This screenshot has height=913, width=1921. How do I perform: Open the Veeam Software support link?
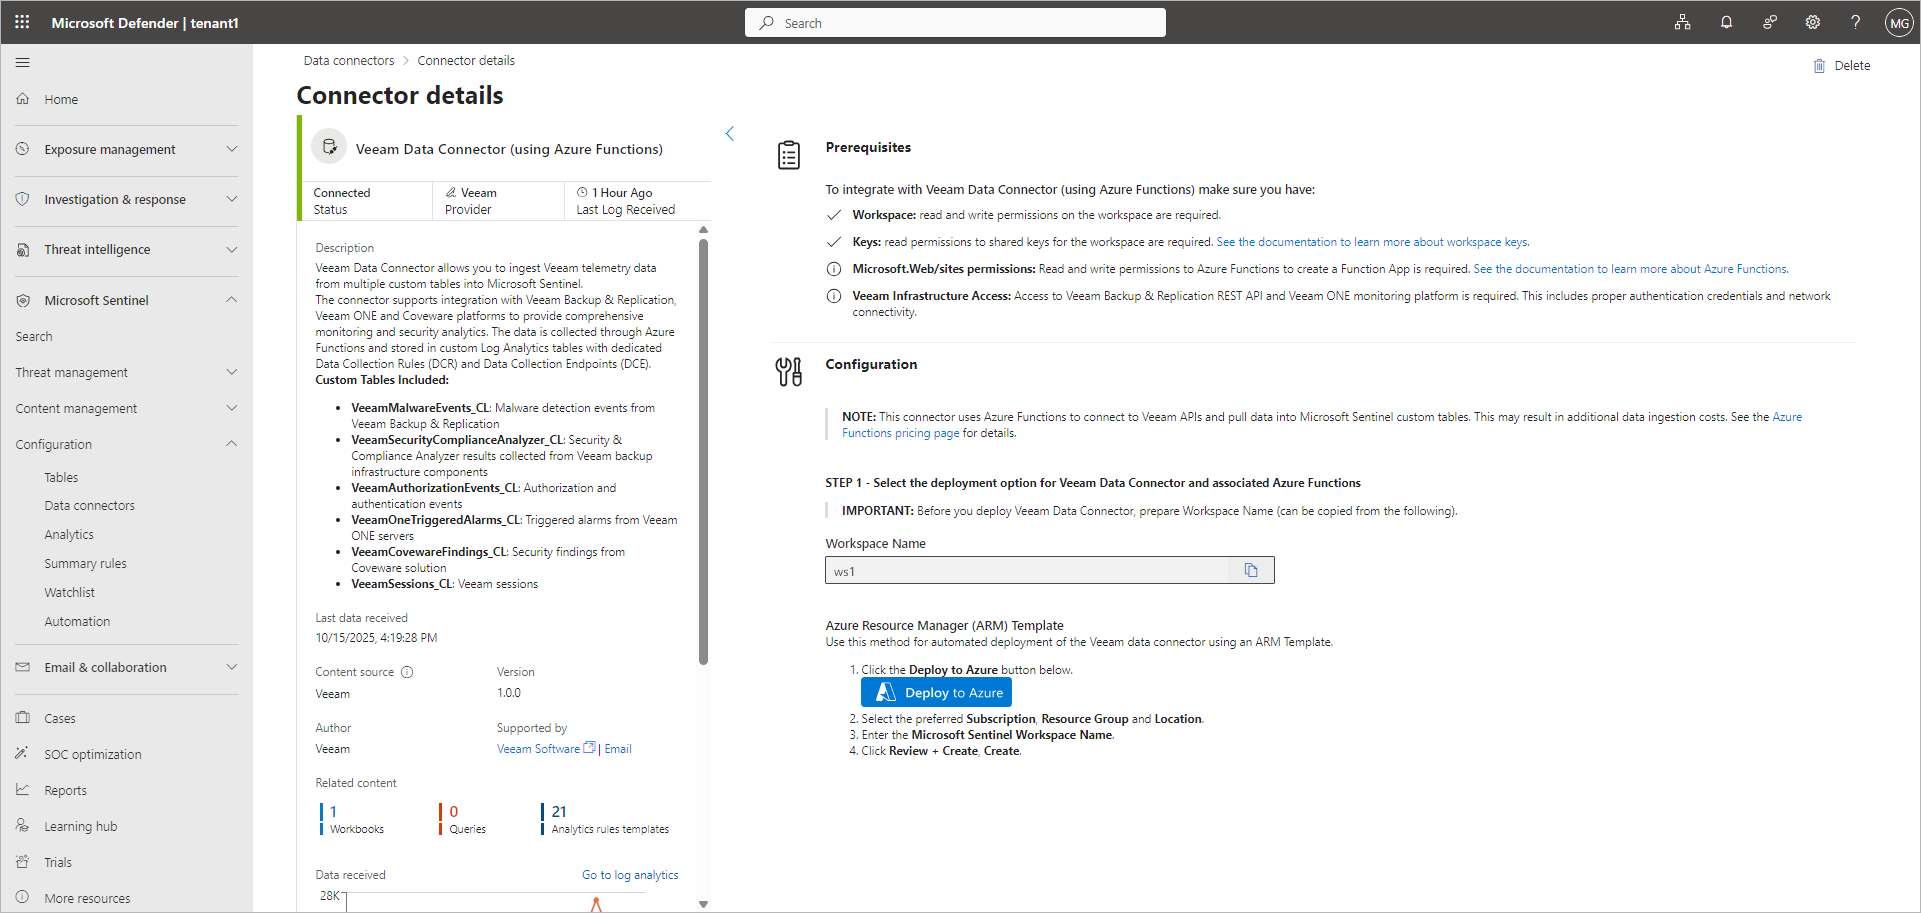point(546,749)
